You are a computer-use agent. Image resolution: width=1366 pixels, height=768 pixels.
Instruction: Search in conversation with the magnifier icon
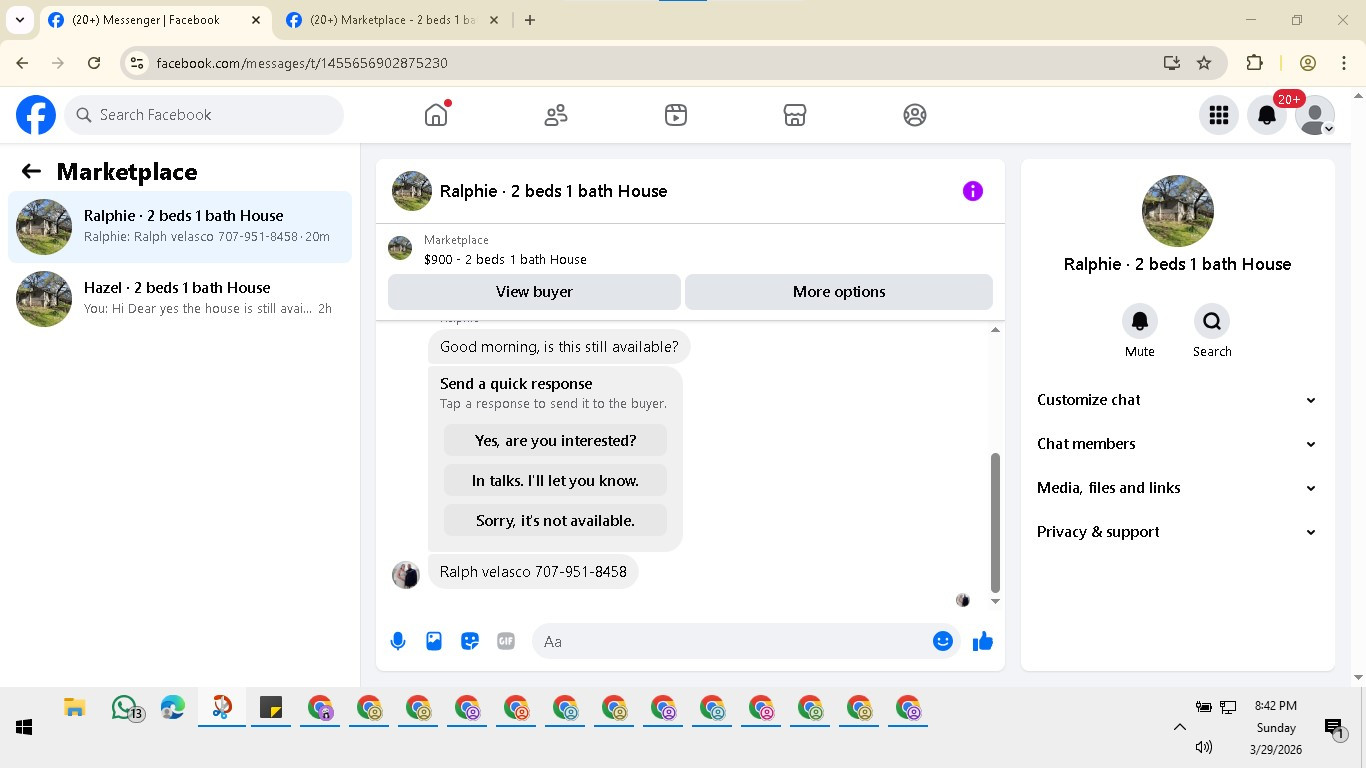(x=1212, y=321)
